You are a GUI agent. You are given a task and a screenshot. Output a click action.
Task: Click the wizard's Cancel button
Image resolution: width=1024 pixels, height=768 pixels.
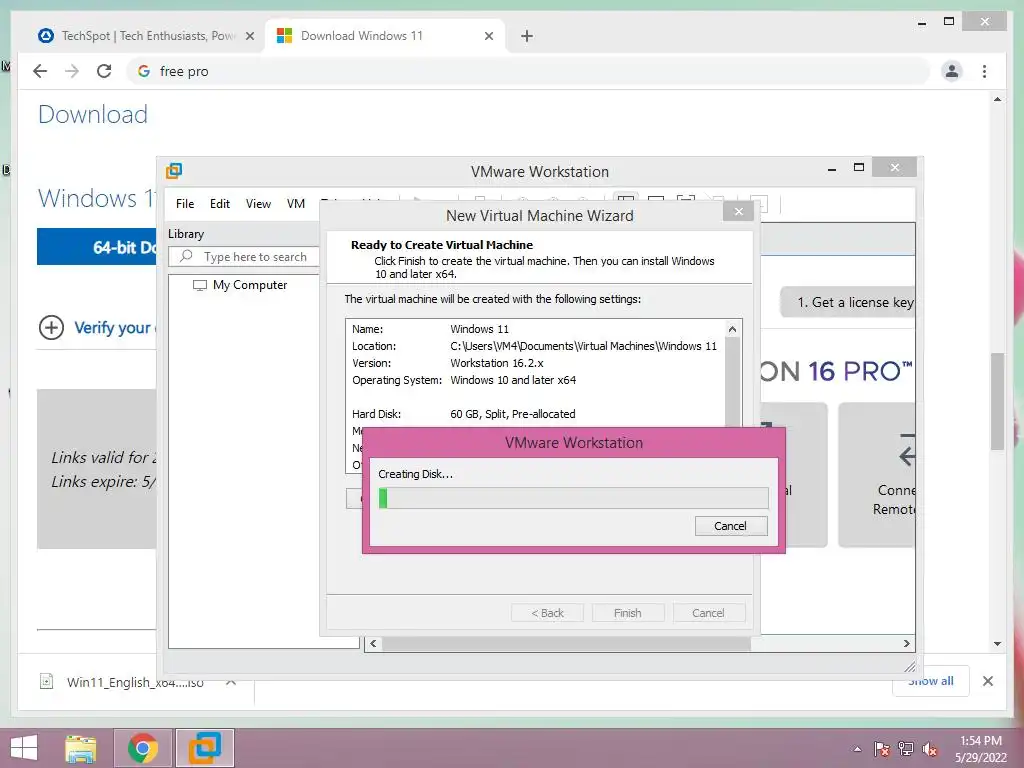click(x=708, y=613)
